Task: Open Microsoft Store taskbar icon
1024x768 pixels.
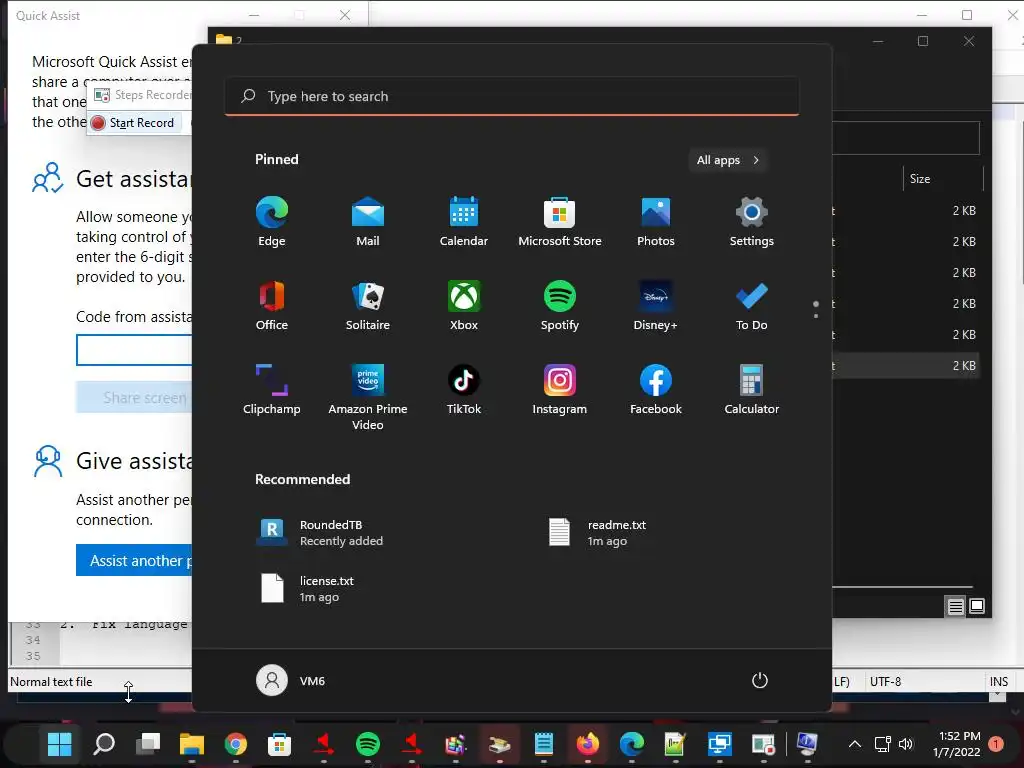Action: (280, 744)
